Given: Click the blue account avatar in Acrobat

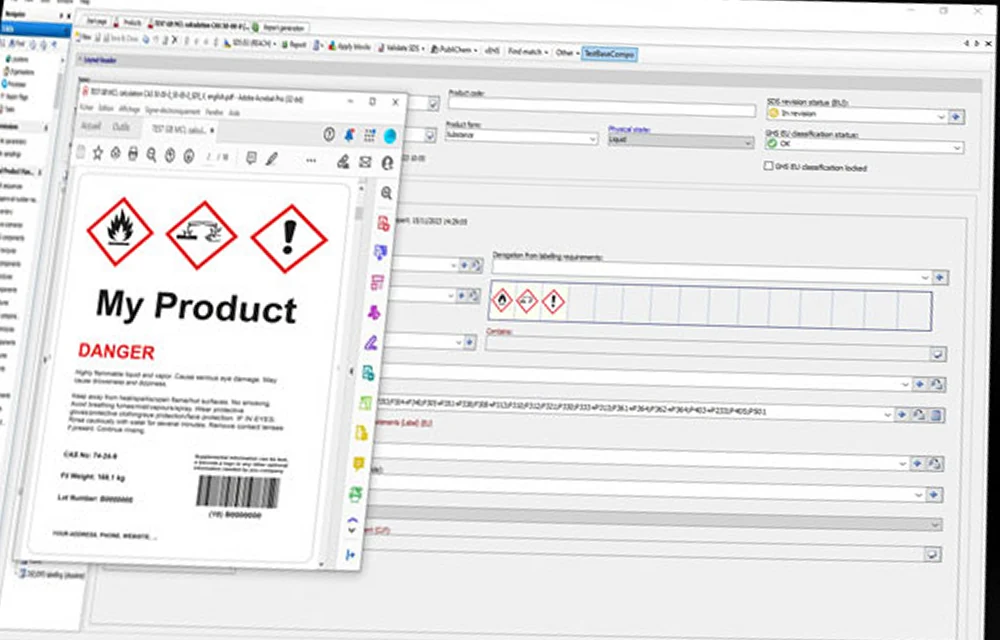Looking at the screenshot, I should (390, 136).
